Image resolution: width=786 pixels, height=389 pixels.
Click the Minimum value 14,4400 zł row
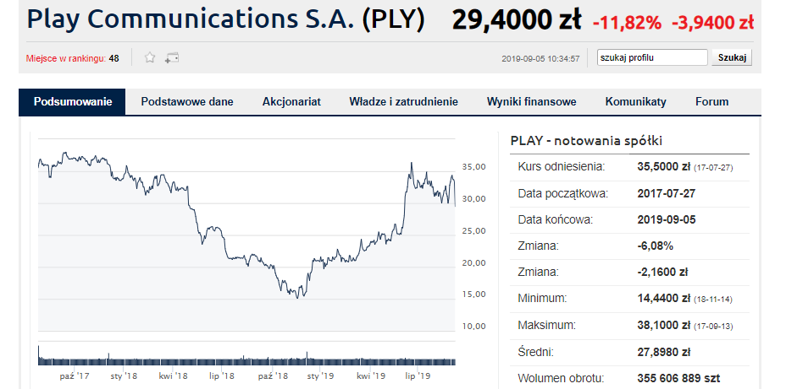point(630,299)
